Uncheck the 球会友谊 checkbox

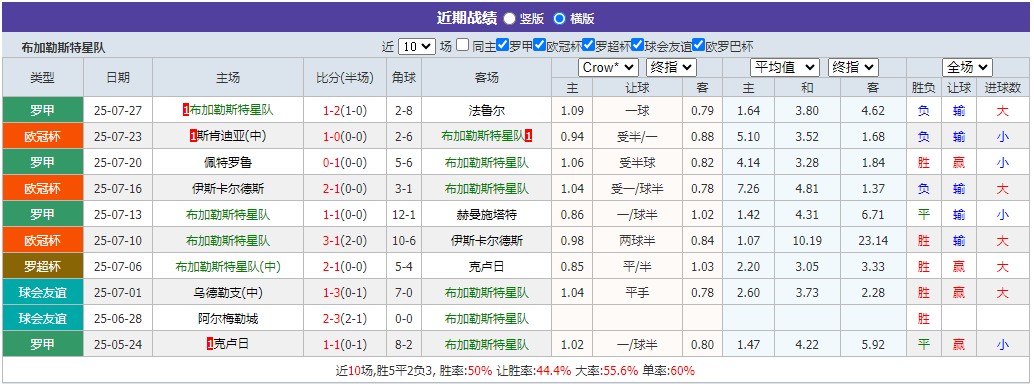click(637, 46)
